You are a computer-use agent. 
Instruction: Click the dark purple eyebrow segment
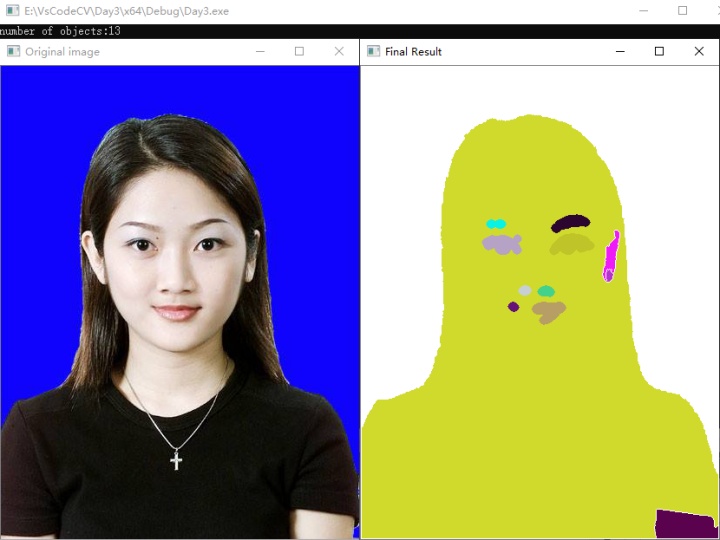(x=571, y=223)
